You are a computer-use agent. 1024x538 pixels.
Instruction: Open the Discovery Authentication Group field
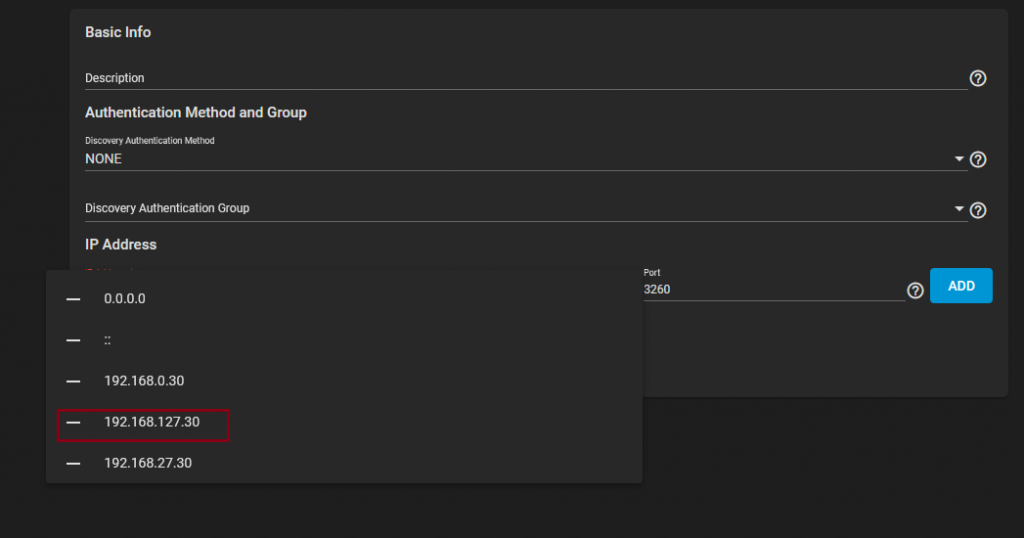tap(500, 209)
